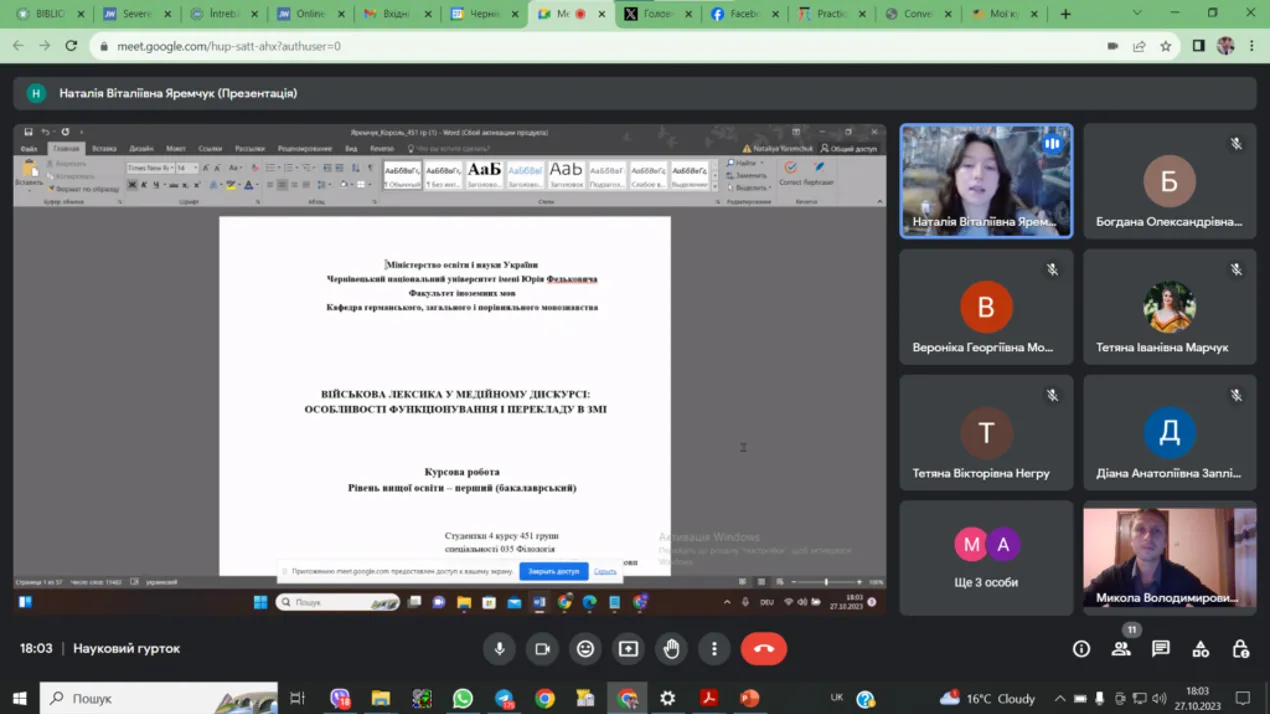Show hidden system tray icons

click(x=1059, y=698)
